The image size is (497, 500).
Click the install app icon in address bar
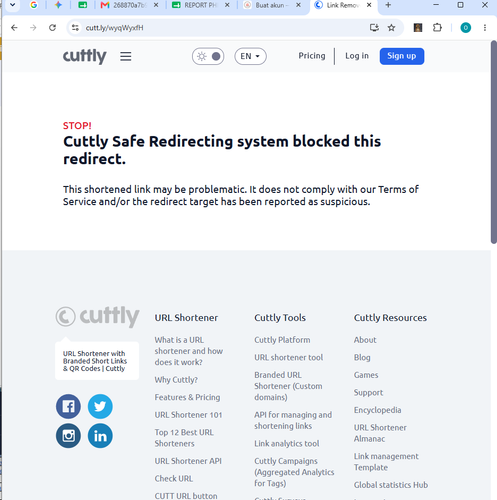click(374, 28)
